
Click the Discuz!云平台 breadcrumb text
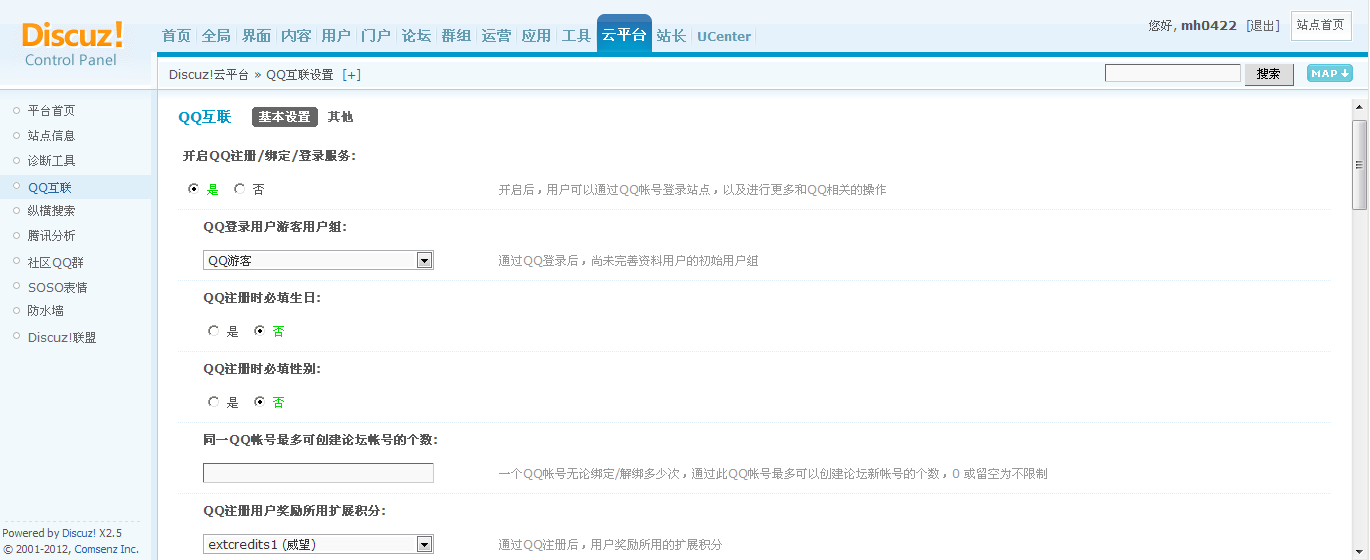(x=208, y=75)
